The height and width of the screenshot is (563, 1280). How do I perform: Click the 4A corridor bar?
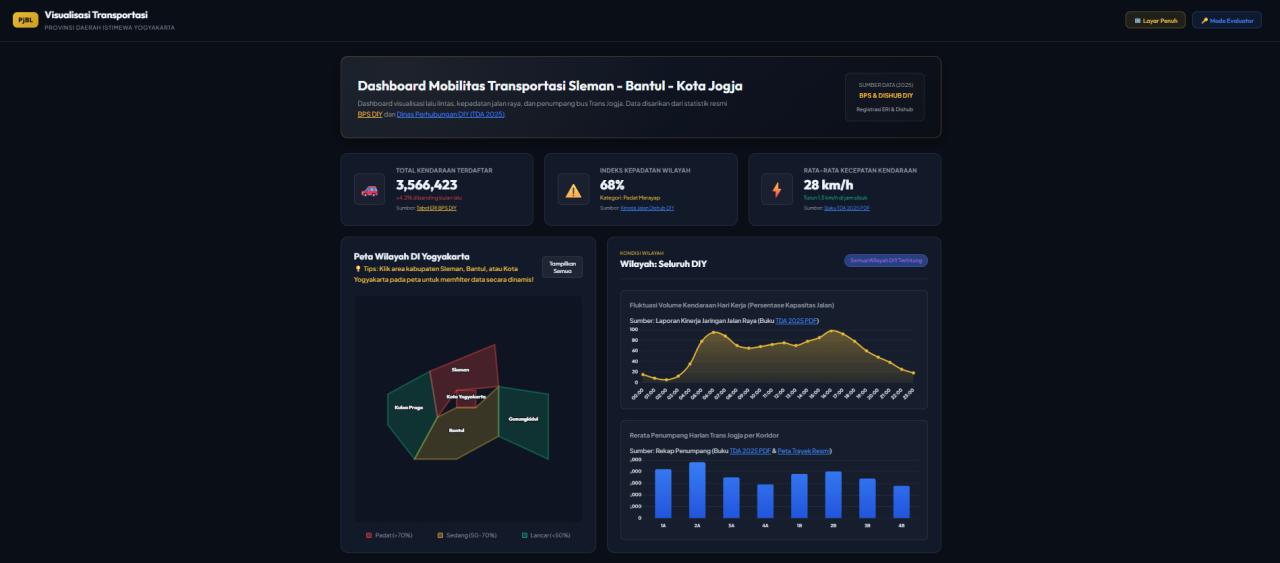pyautogui.click(x=765, y=501)
